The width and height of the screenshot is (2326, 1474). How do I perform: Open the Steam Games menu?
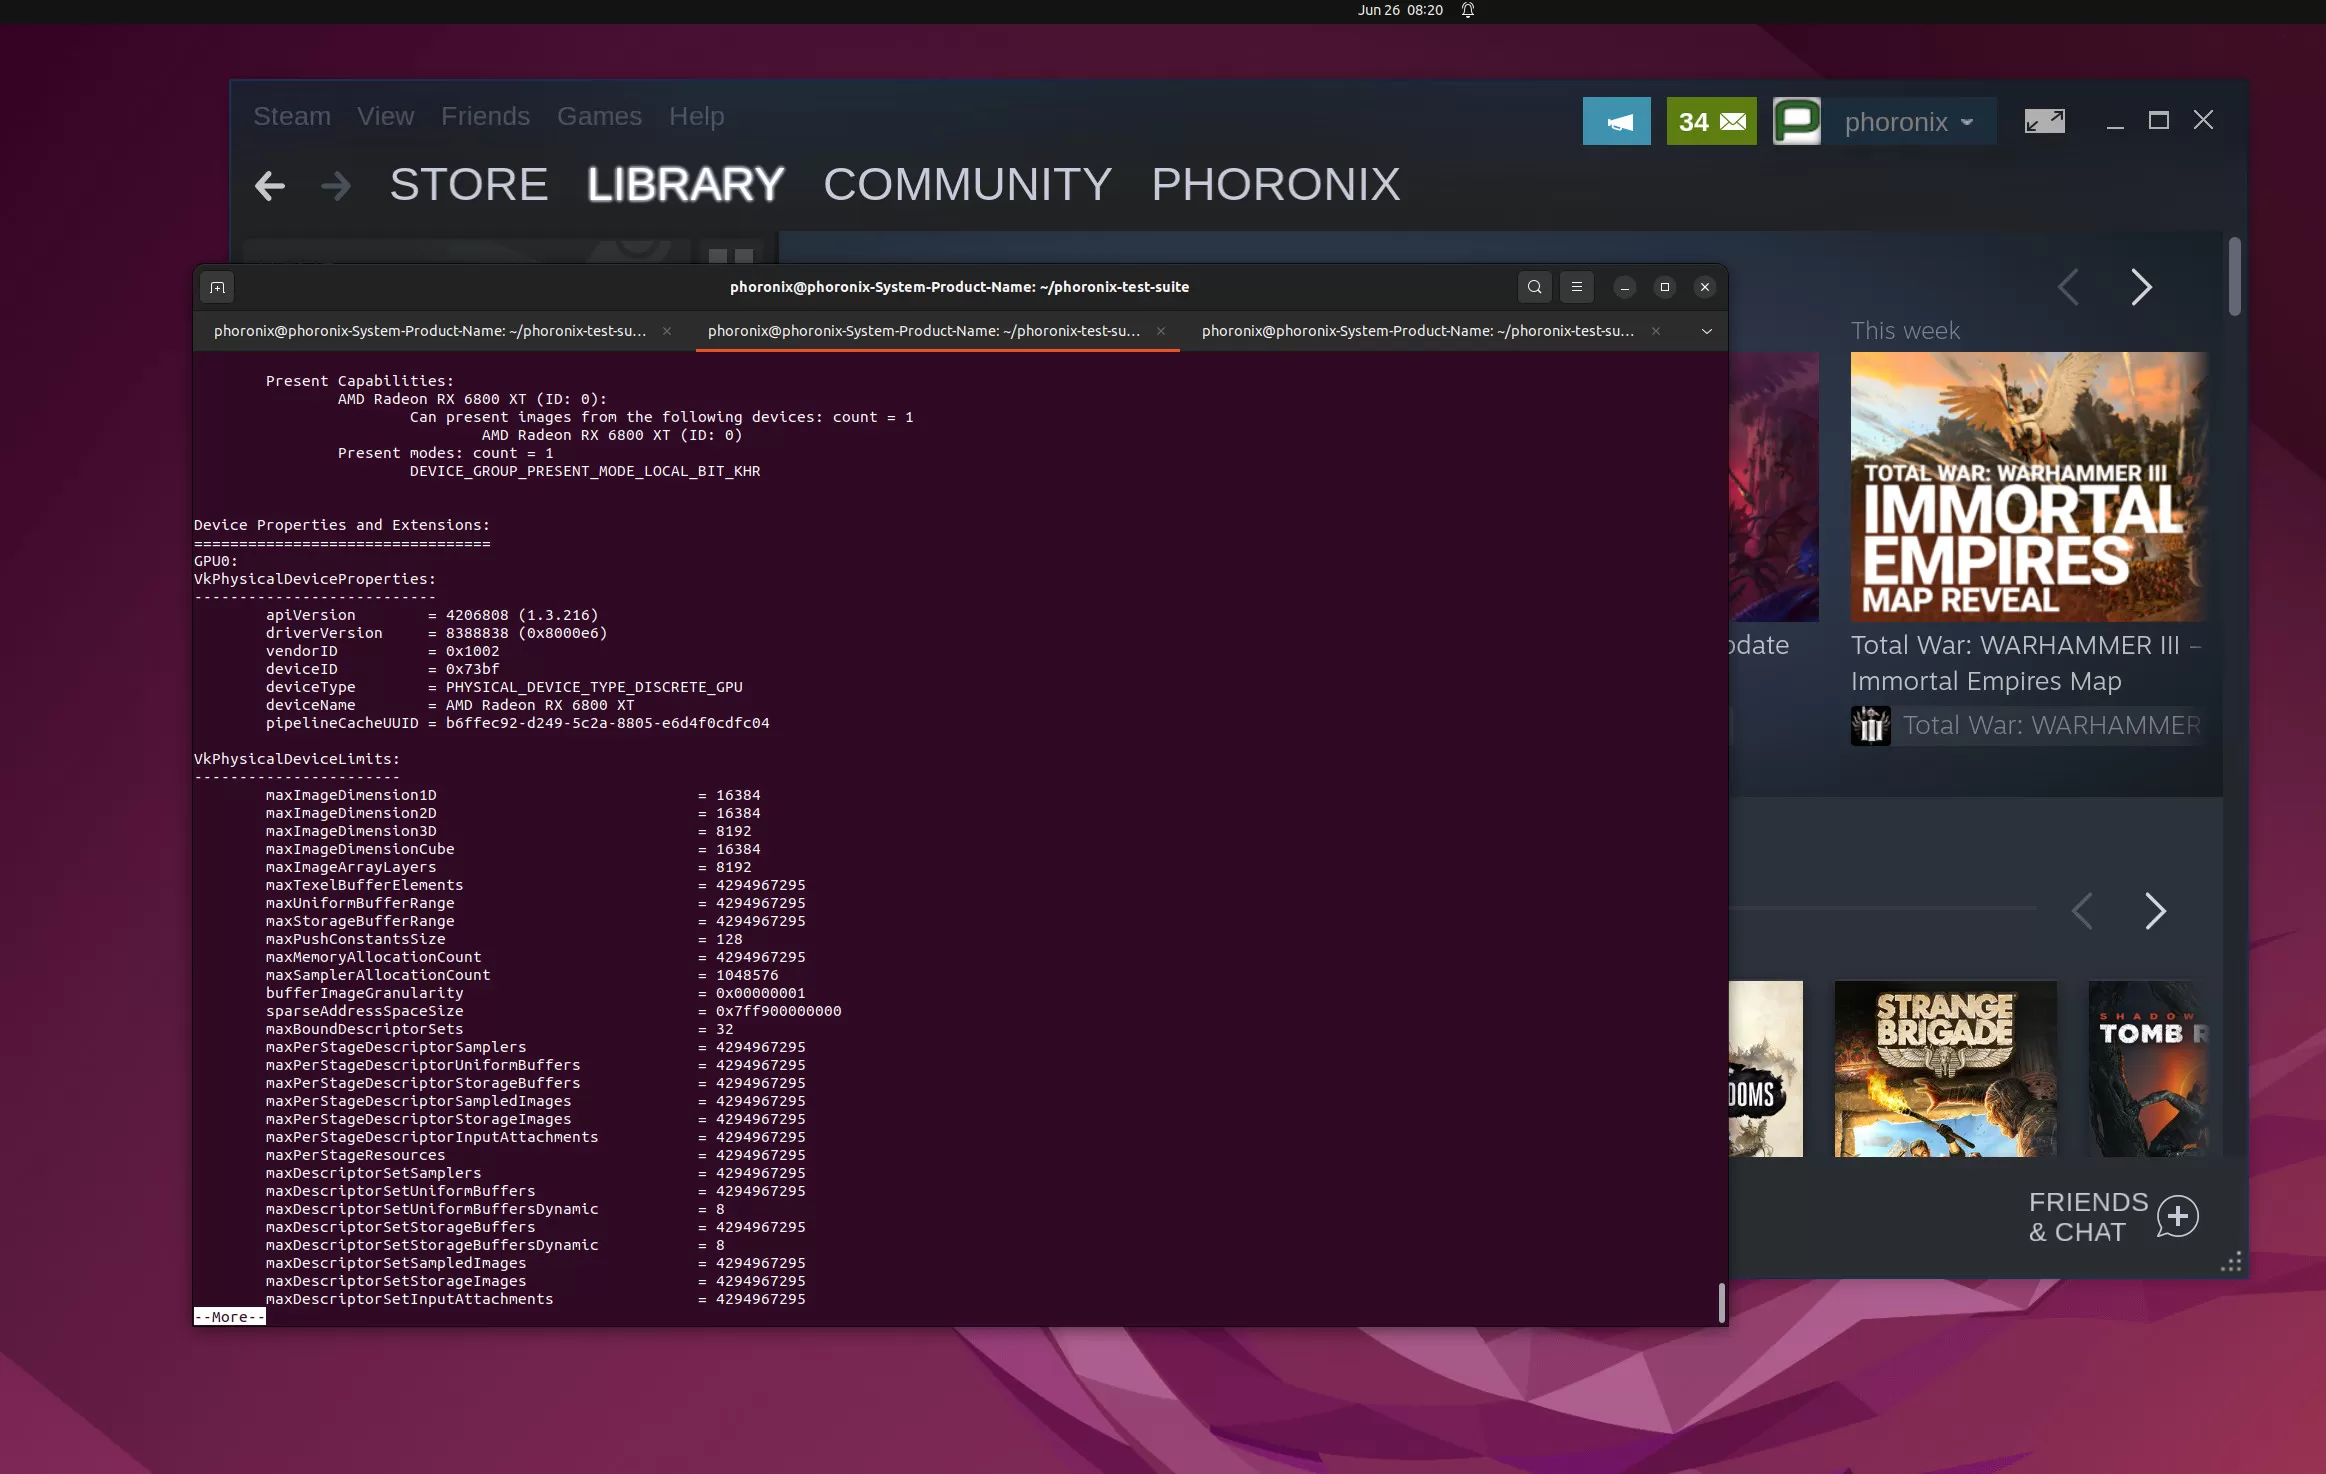pos(598,115)
